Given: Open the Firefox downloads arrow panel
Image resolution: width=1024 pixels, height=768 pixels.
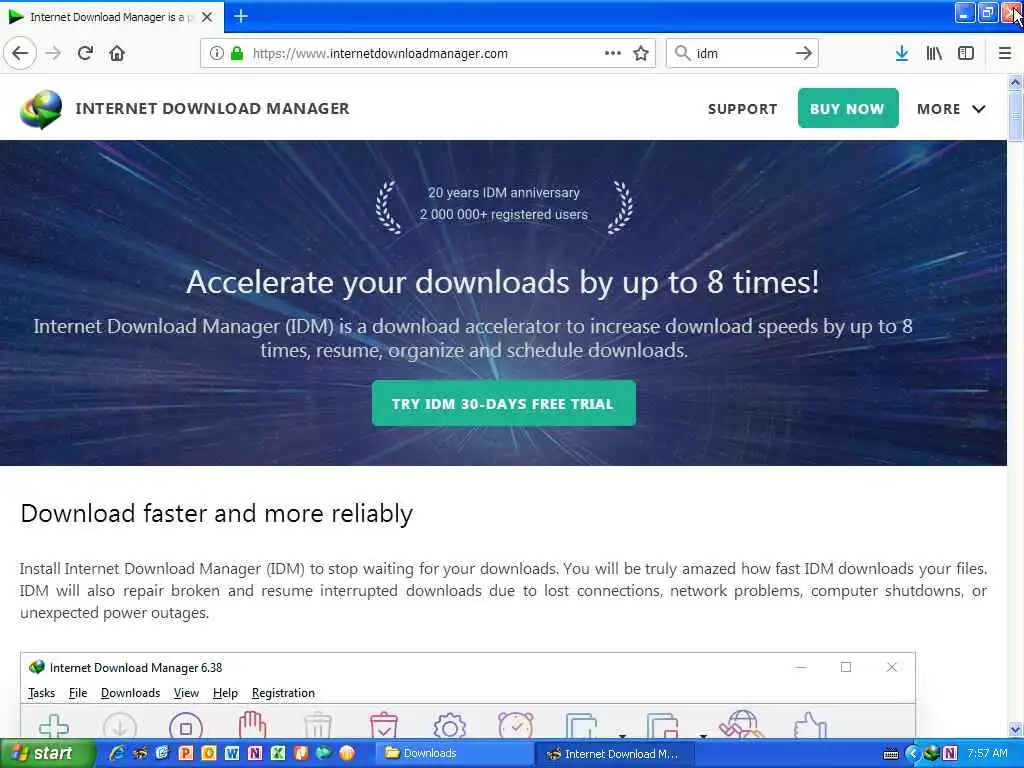Looking at the screenshot, I should [x=902, y=53].
